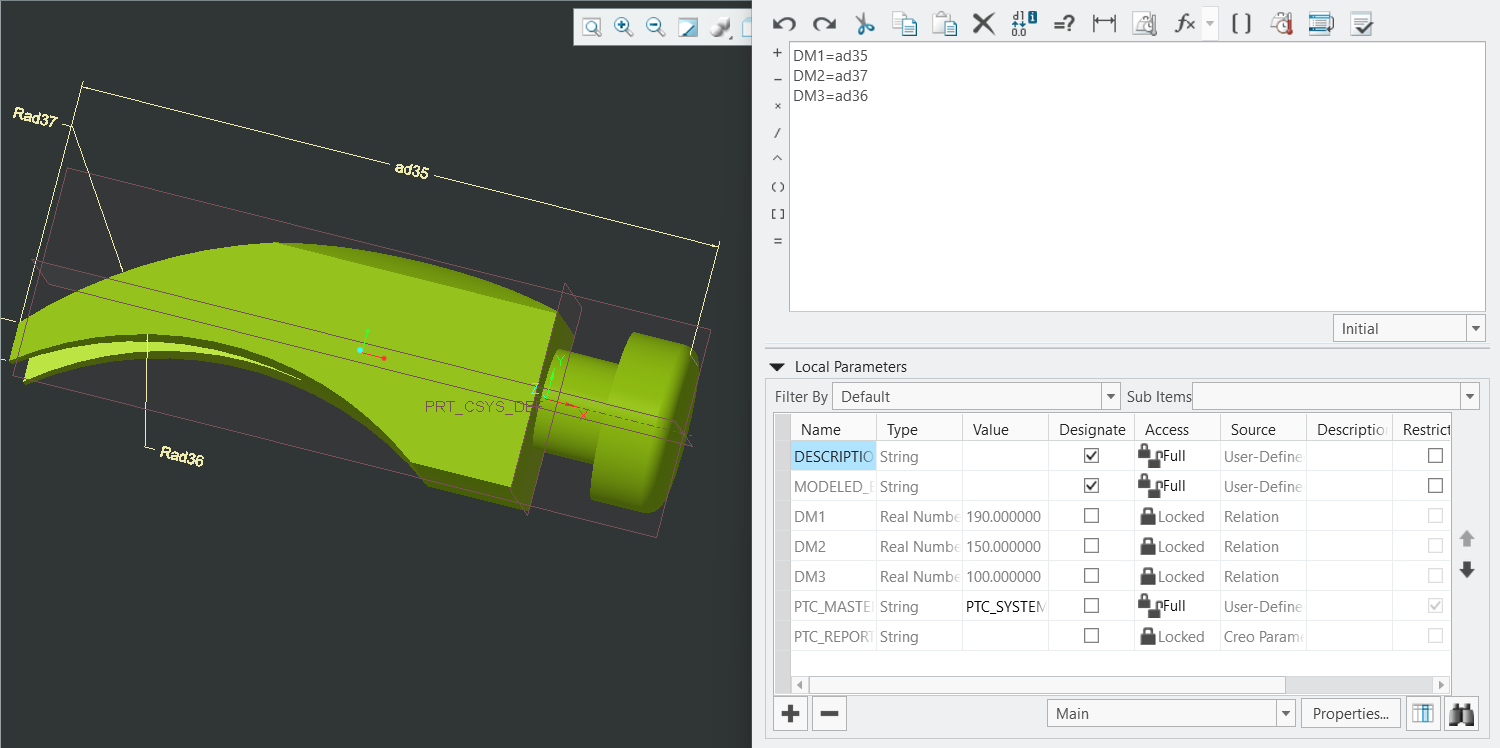Click the Undo arrow in relations toolbar
Image resolution: width=1500 pixels, height=748 pixels.
click(x=784, y=24)
